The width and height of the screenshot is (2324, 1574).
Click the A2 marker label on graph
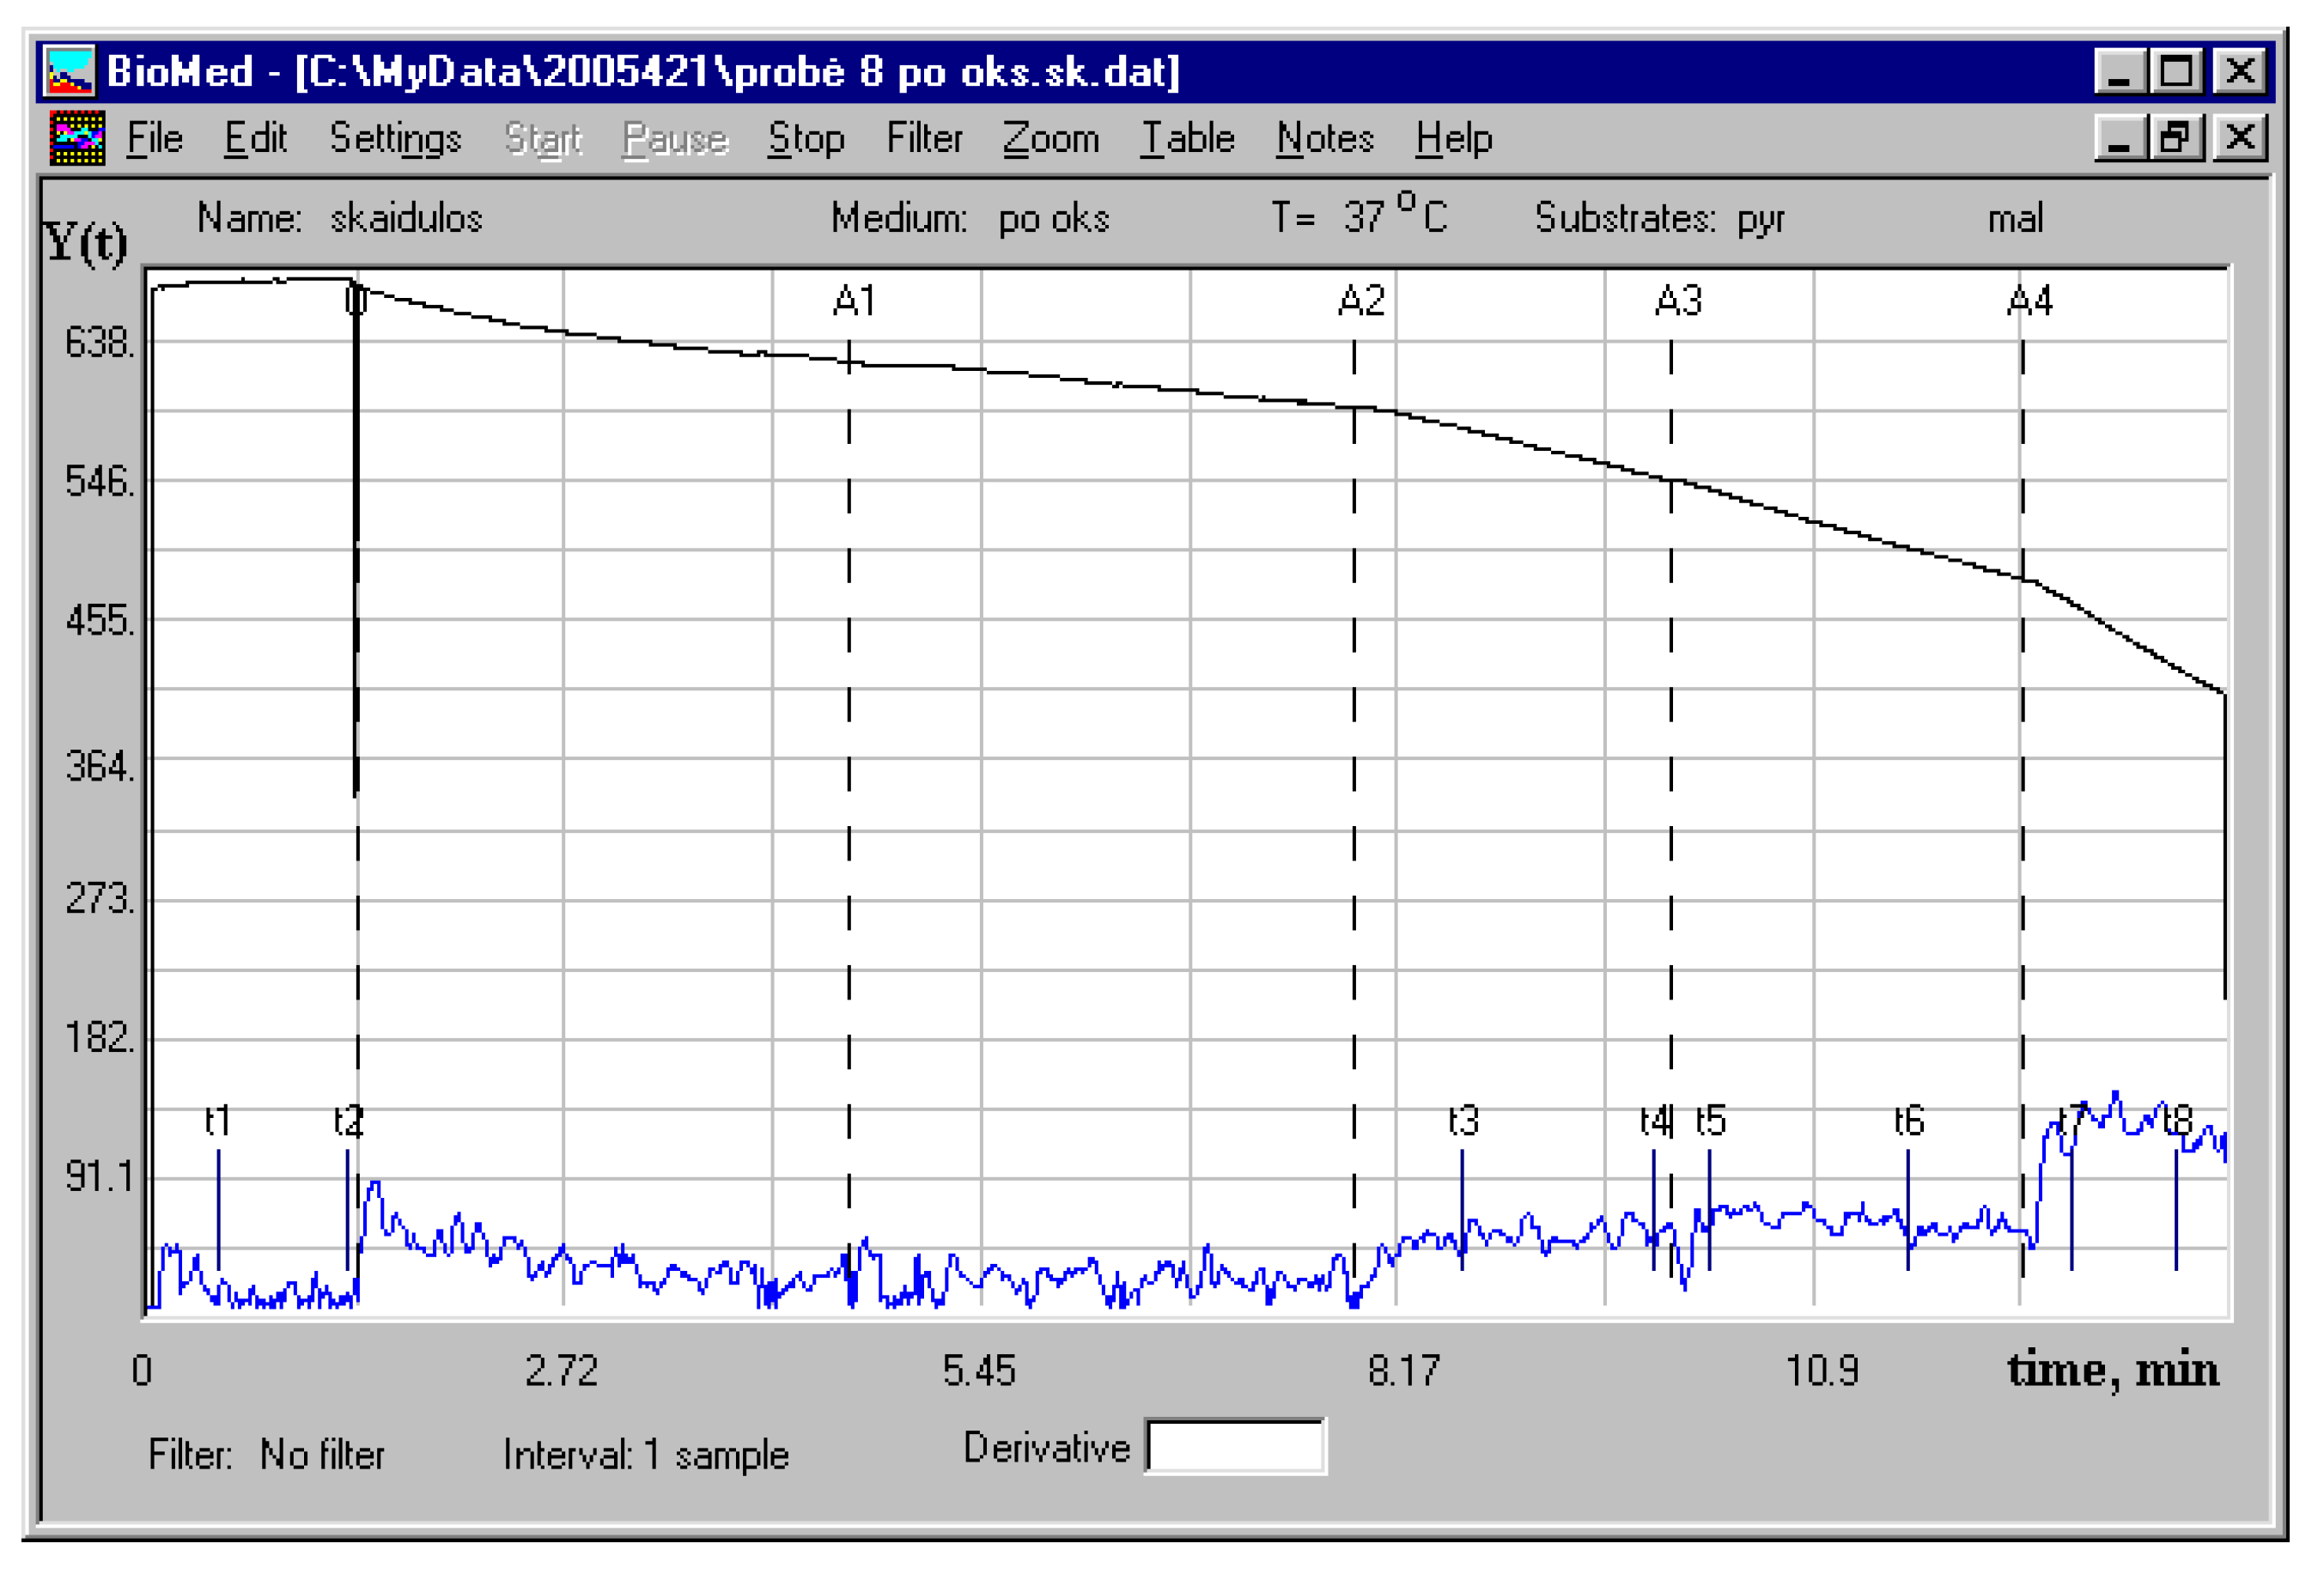click(x=1361, y=301)
